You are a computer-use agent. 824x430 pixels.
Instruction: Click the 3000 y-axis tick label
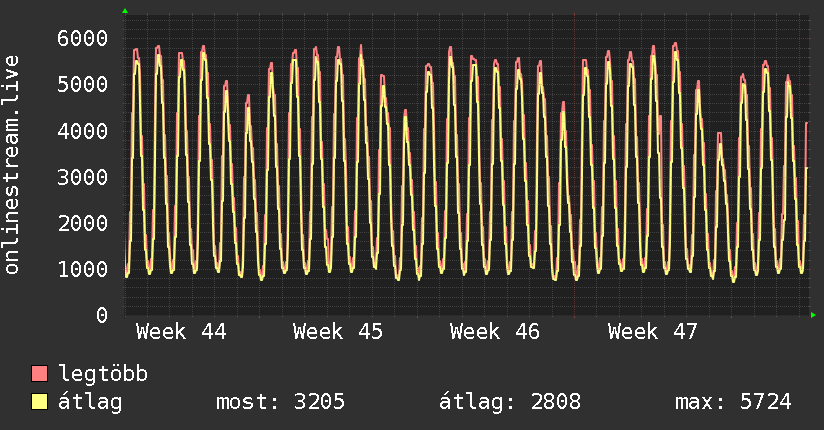[81, 178]
